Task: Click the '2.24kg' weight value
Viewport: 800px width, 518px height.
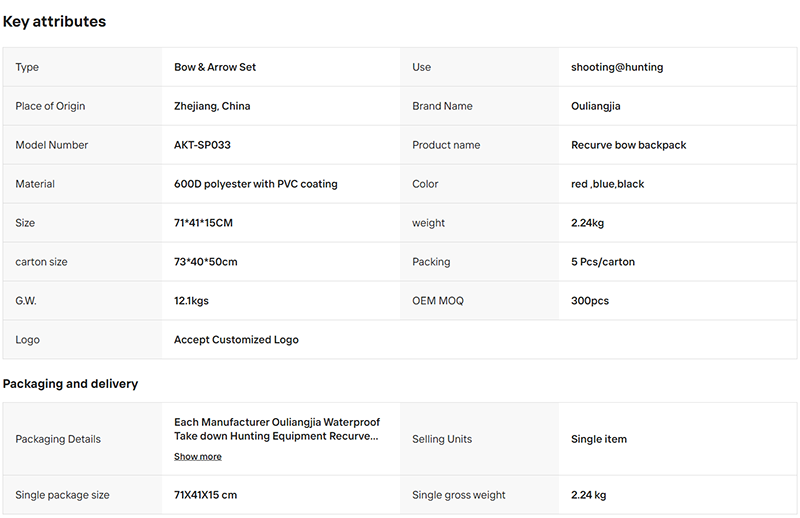Action: pos(587,223)
